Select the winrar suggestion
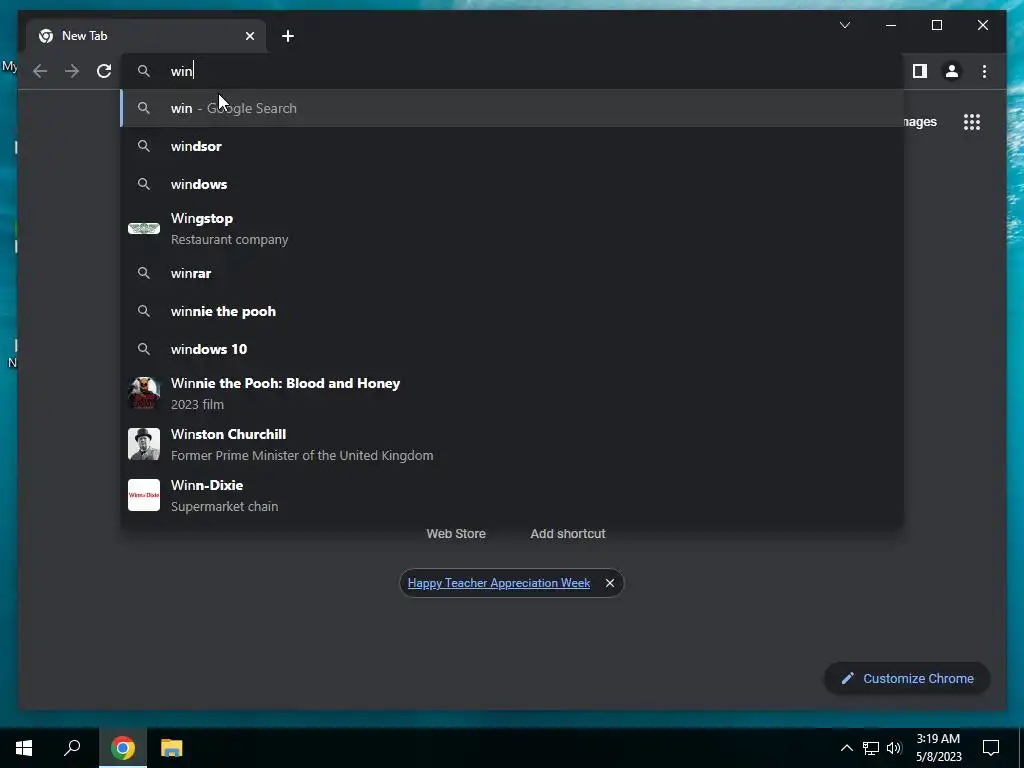 click(513, 273)
